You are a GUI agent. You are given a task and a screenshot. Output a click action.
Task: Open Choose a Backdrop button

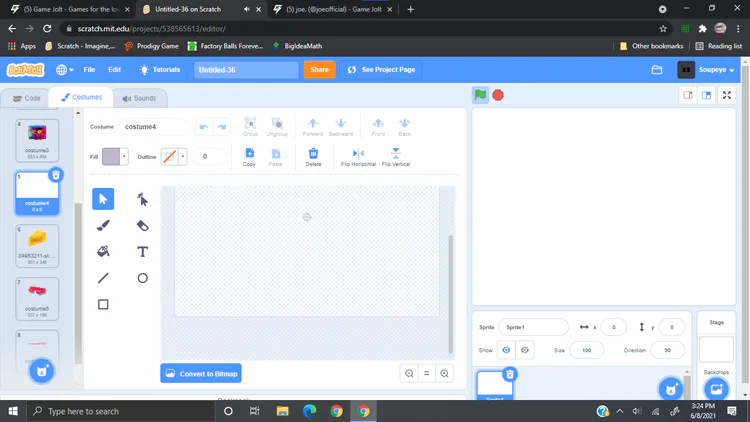click(716, 389)
